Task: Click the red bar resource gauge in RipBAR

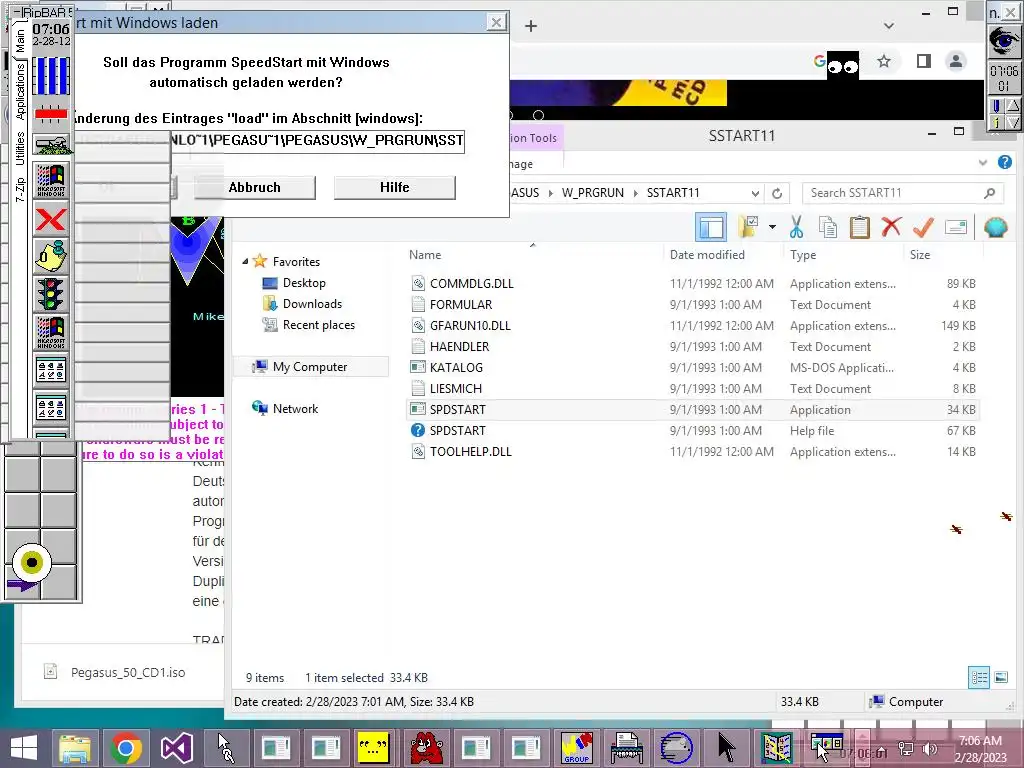Action: [51, 115]
